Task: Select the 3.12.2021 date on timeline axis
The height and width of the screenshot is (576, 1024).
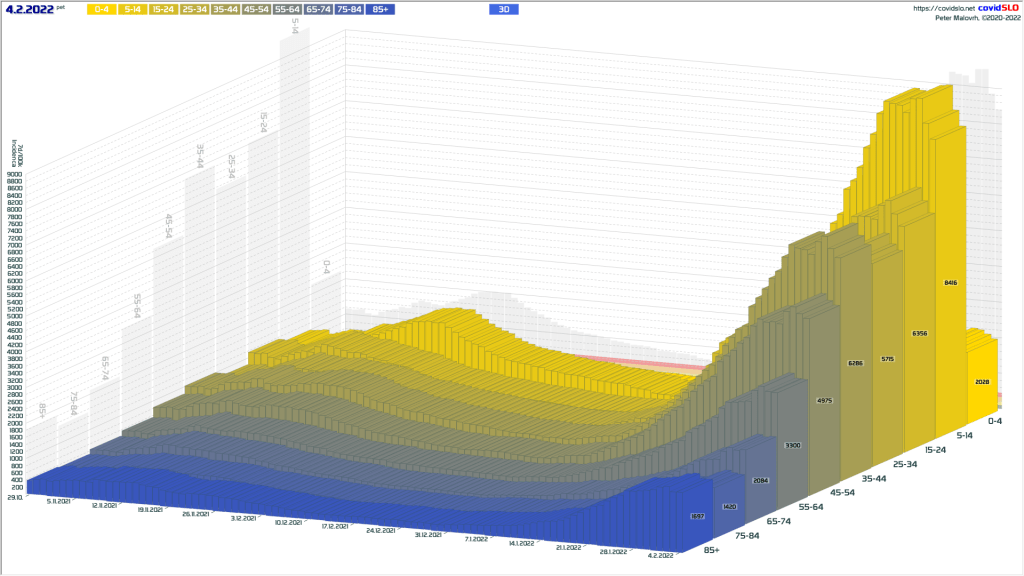Action: (x=245, y=520)
